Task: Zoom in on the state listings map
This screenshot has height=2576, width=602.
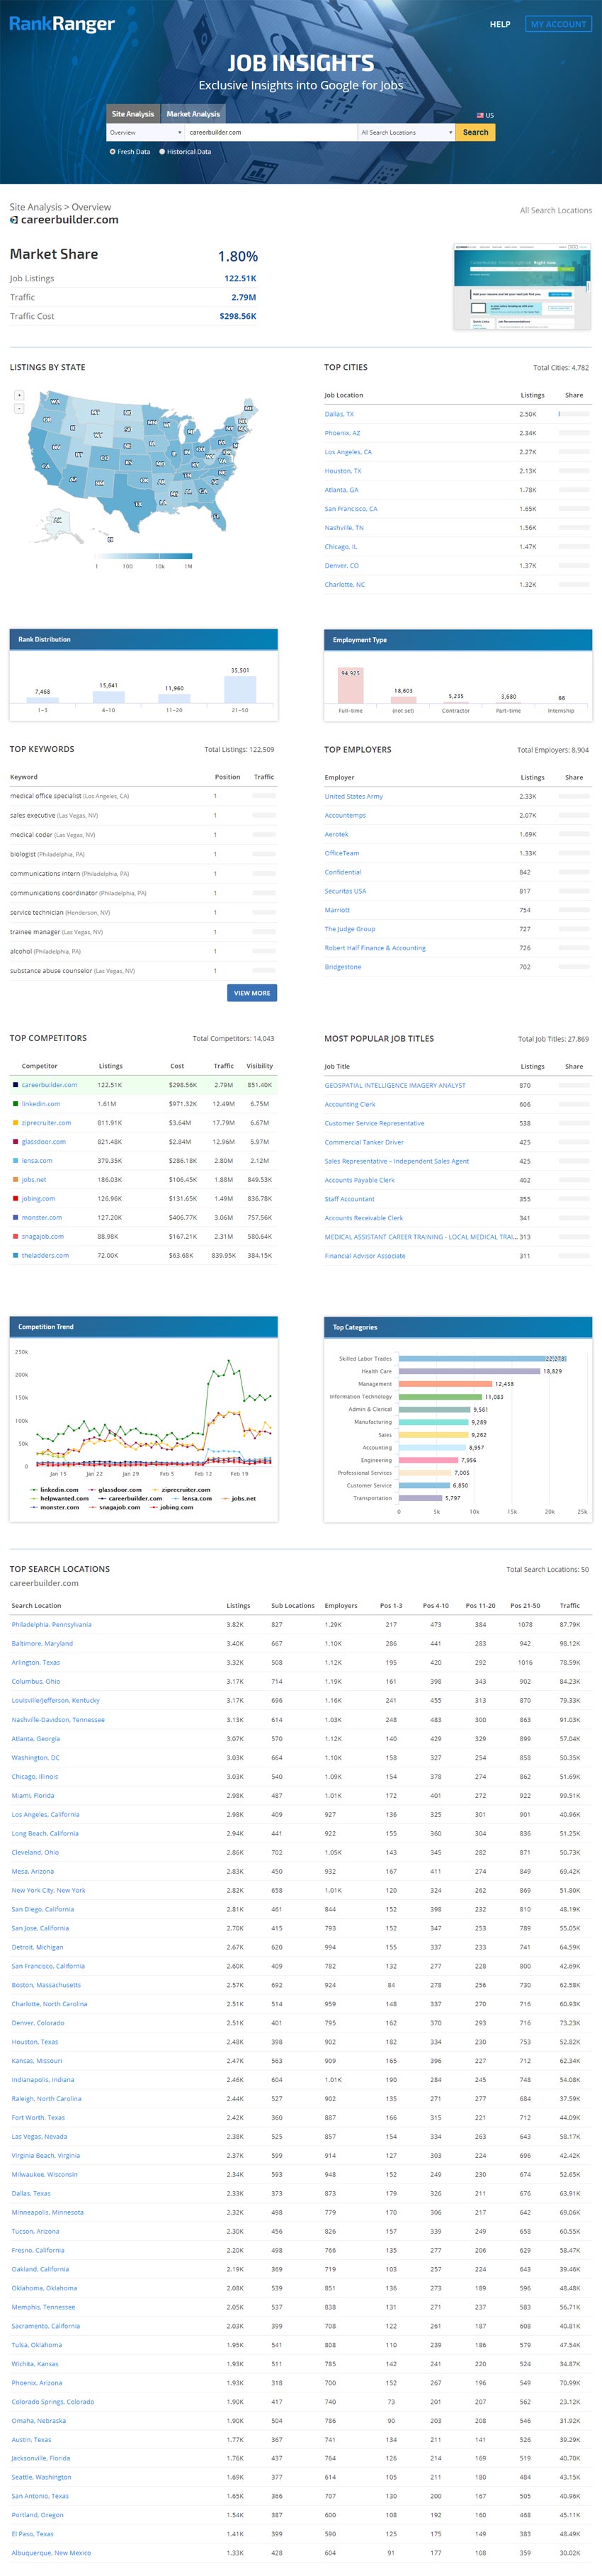Action: pos(19,395)
